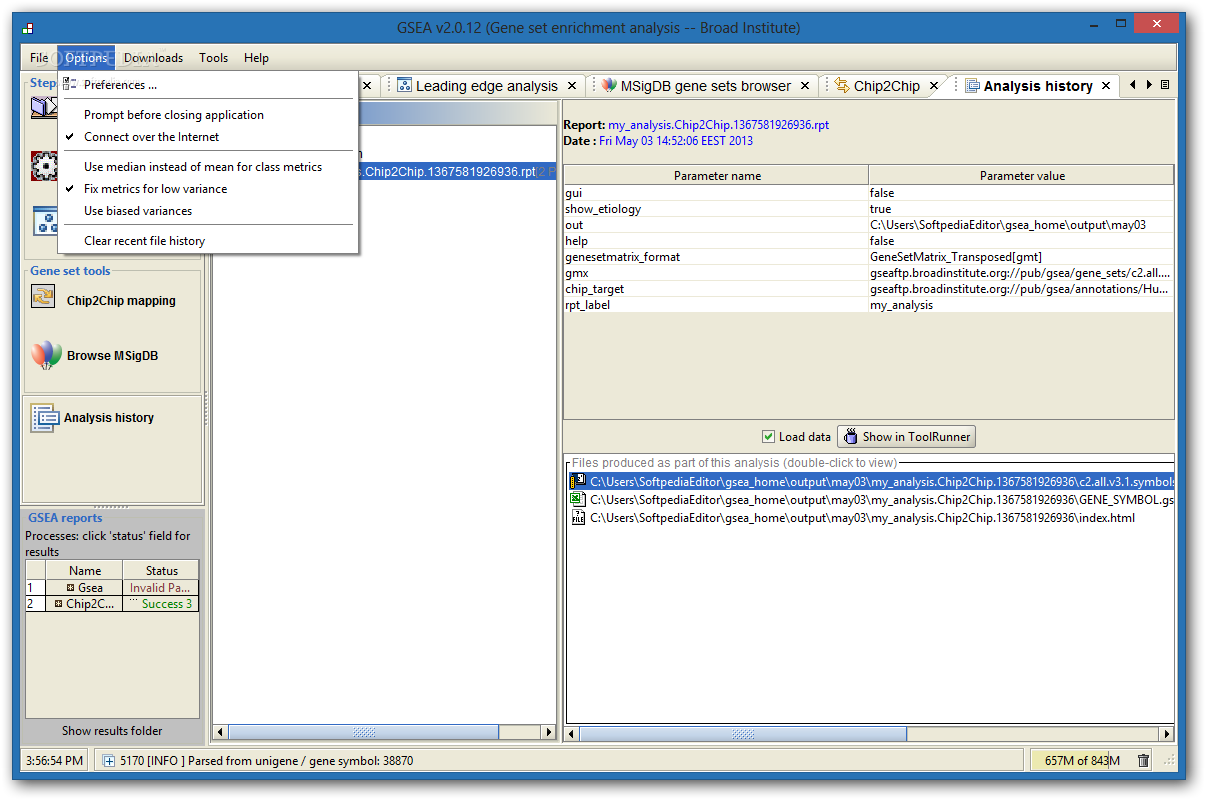1206x800 pixels.
Task: Click the 657M of 843M memory indicator
Action: click(x=1080, y=761)
